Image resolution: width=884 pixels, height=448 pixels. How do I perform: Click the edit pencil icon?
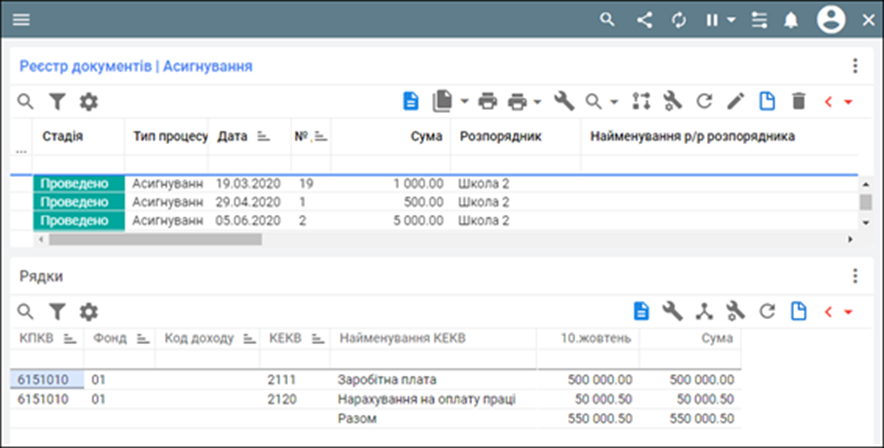pos(735,101)
